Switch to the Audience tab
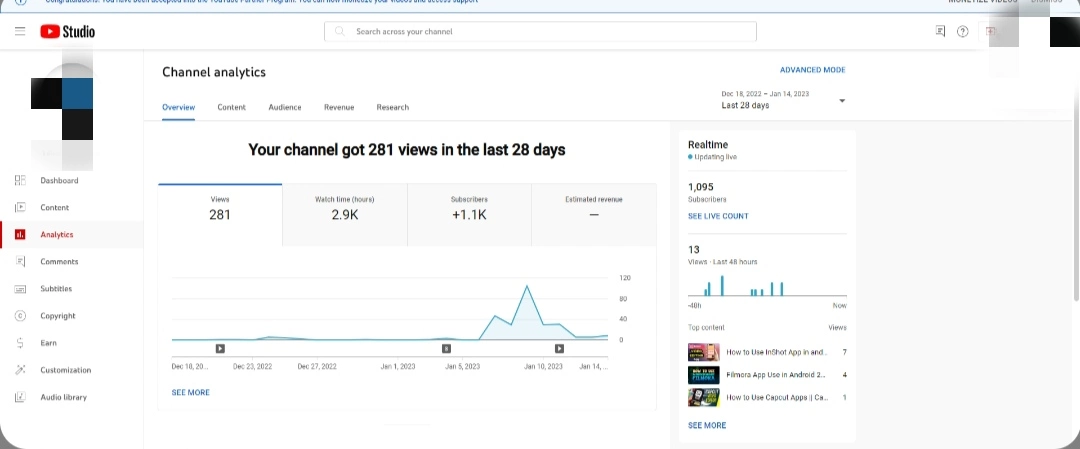The image size is (1080, 449). click(284, 107)
